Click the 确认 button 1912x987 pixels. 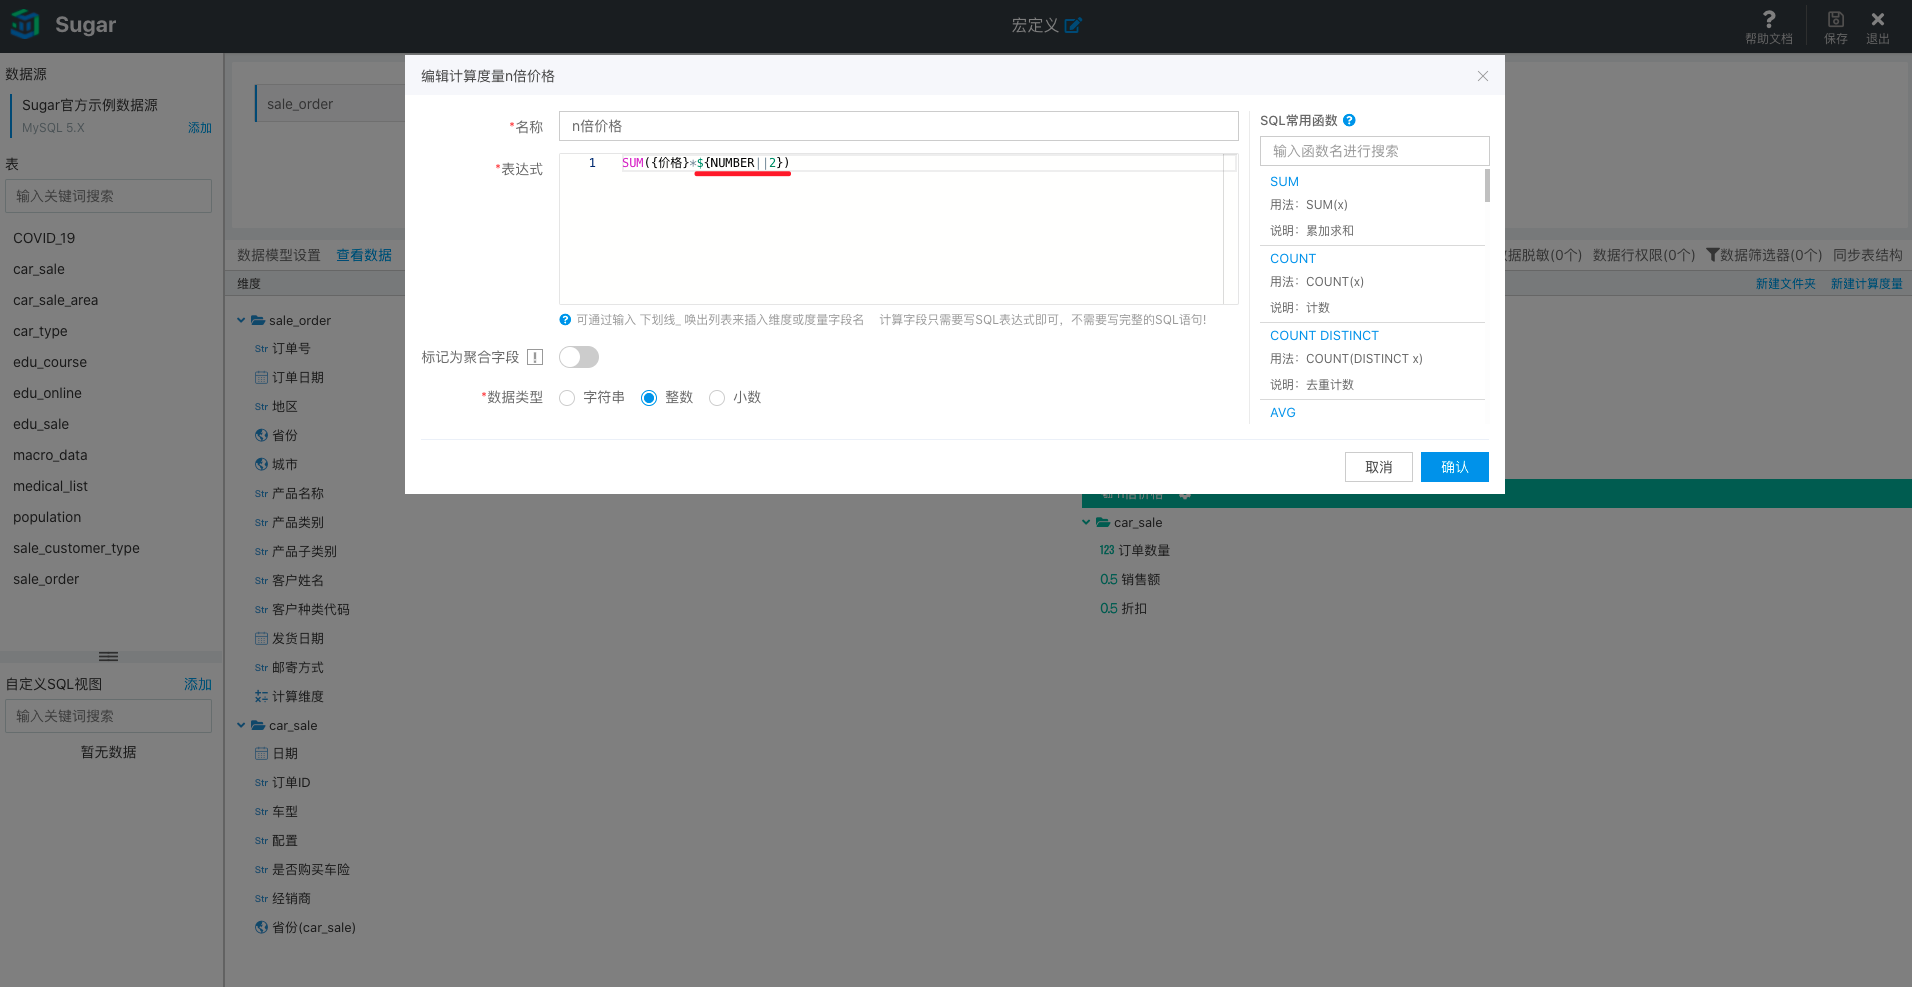tap(1454, 467)
